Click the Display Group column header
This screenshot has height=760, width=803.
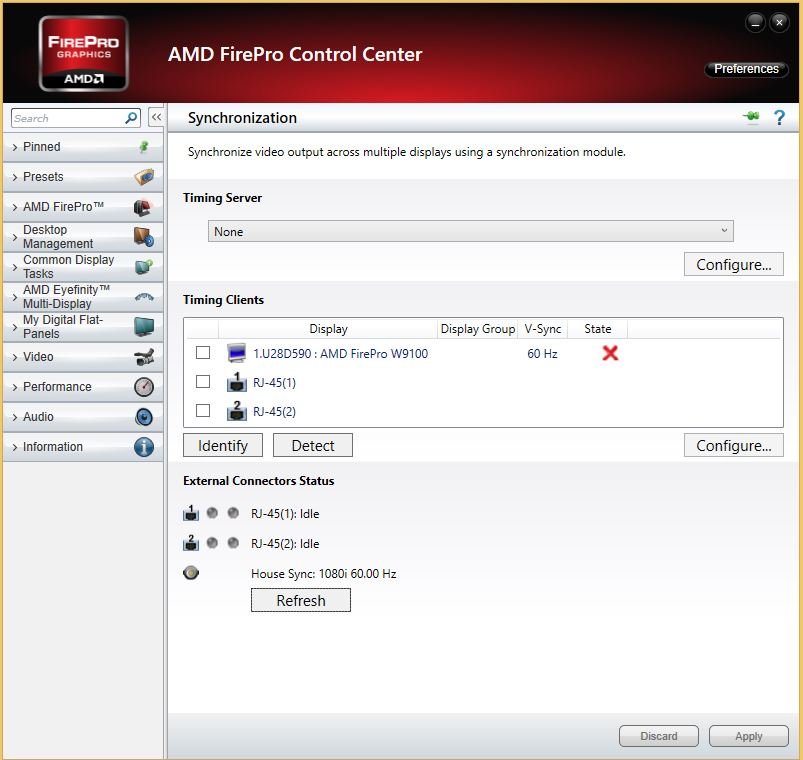click(478, 329)
